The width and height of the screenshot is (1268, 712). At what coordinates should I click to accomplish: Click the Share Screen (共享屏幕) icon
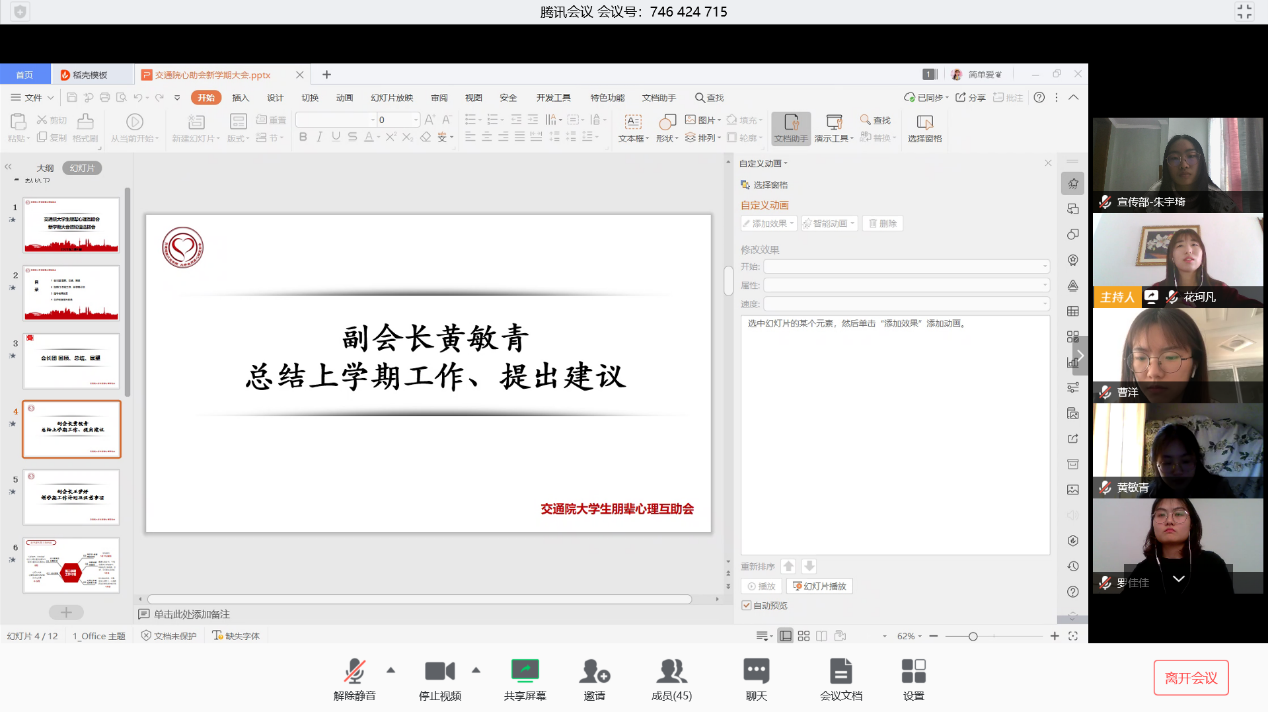point(525,671)
